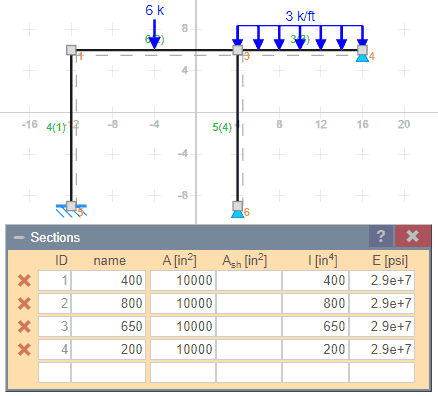
Task: Select node 1 at the top-left frame corner
Action: [71, 50]
